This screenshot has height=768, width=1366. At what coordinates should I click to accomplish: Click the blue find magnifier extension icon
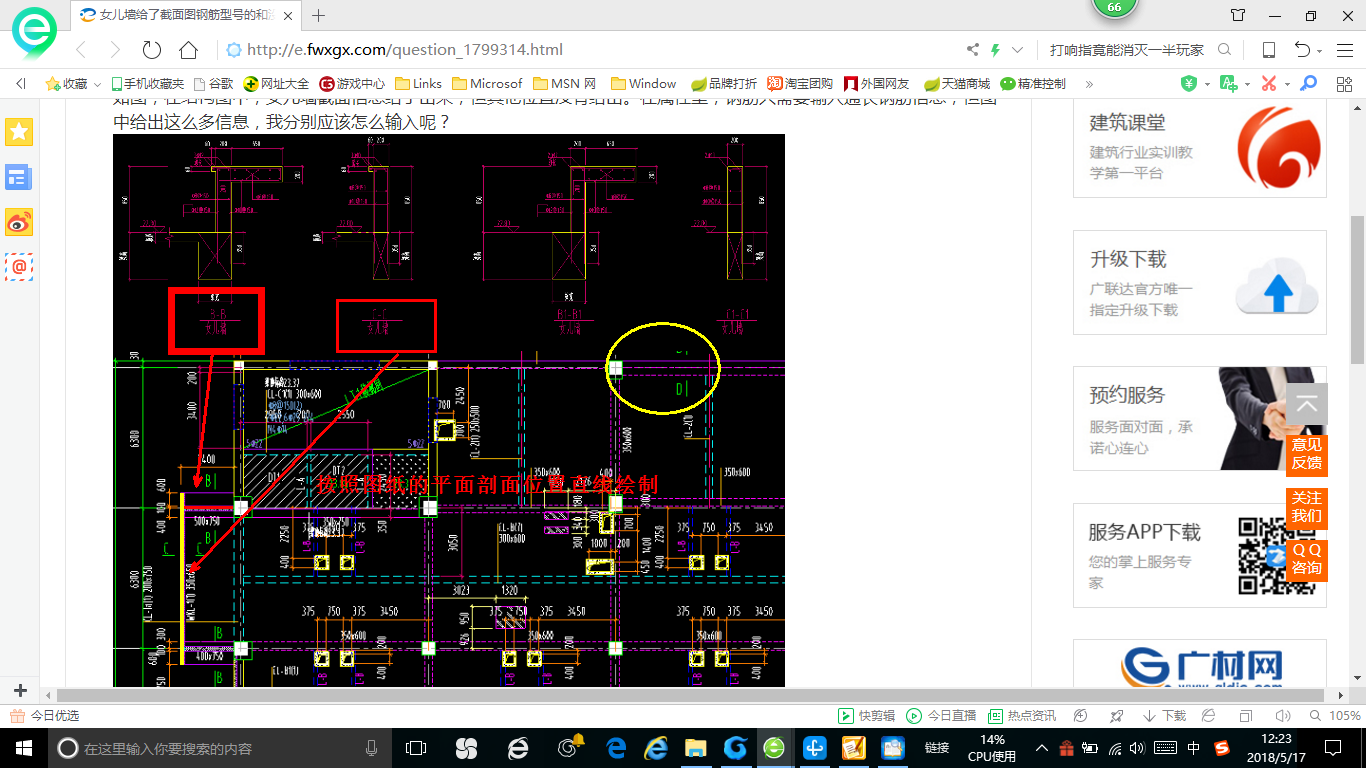click(x=1308, y=84)
